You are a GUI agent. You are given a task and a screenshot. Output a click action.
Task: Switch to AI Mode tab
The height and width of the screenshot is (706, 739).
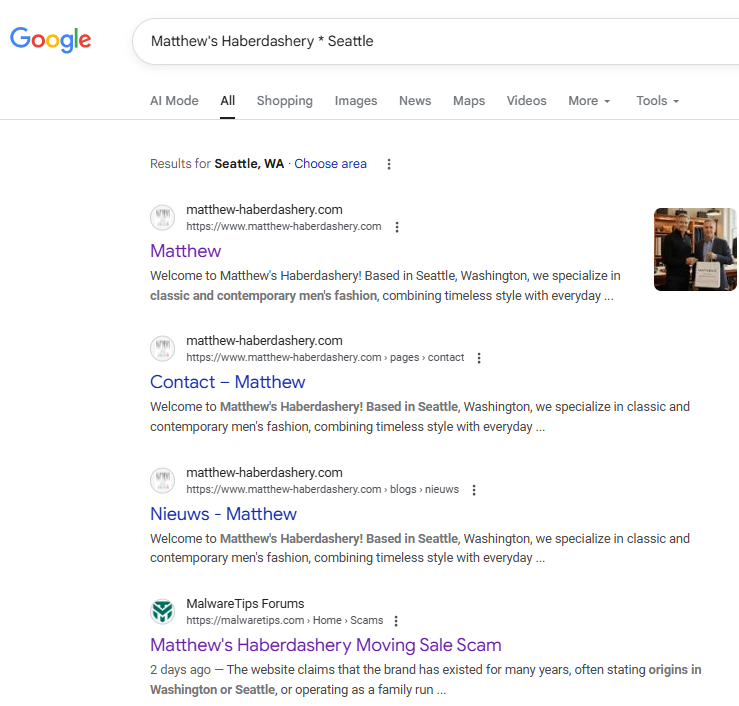point(174,101)
